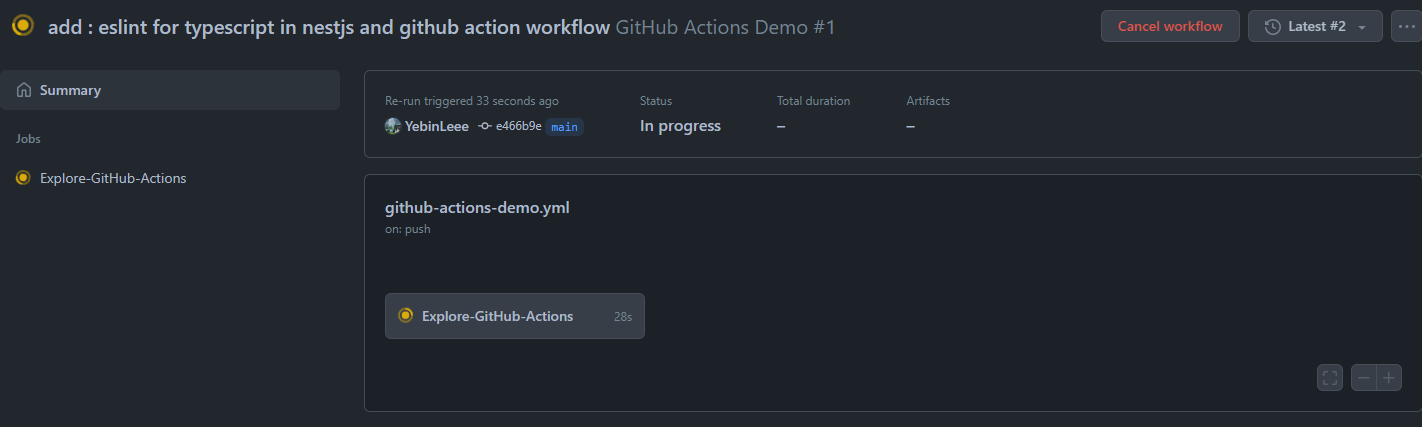Click in-progress spinner icon in job graph node

pos(406,316)
